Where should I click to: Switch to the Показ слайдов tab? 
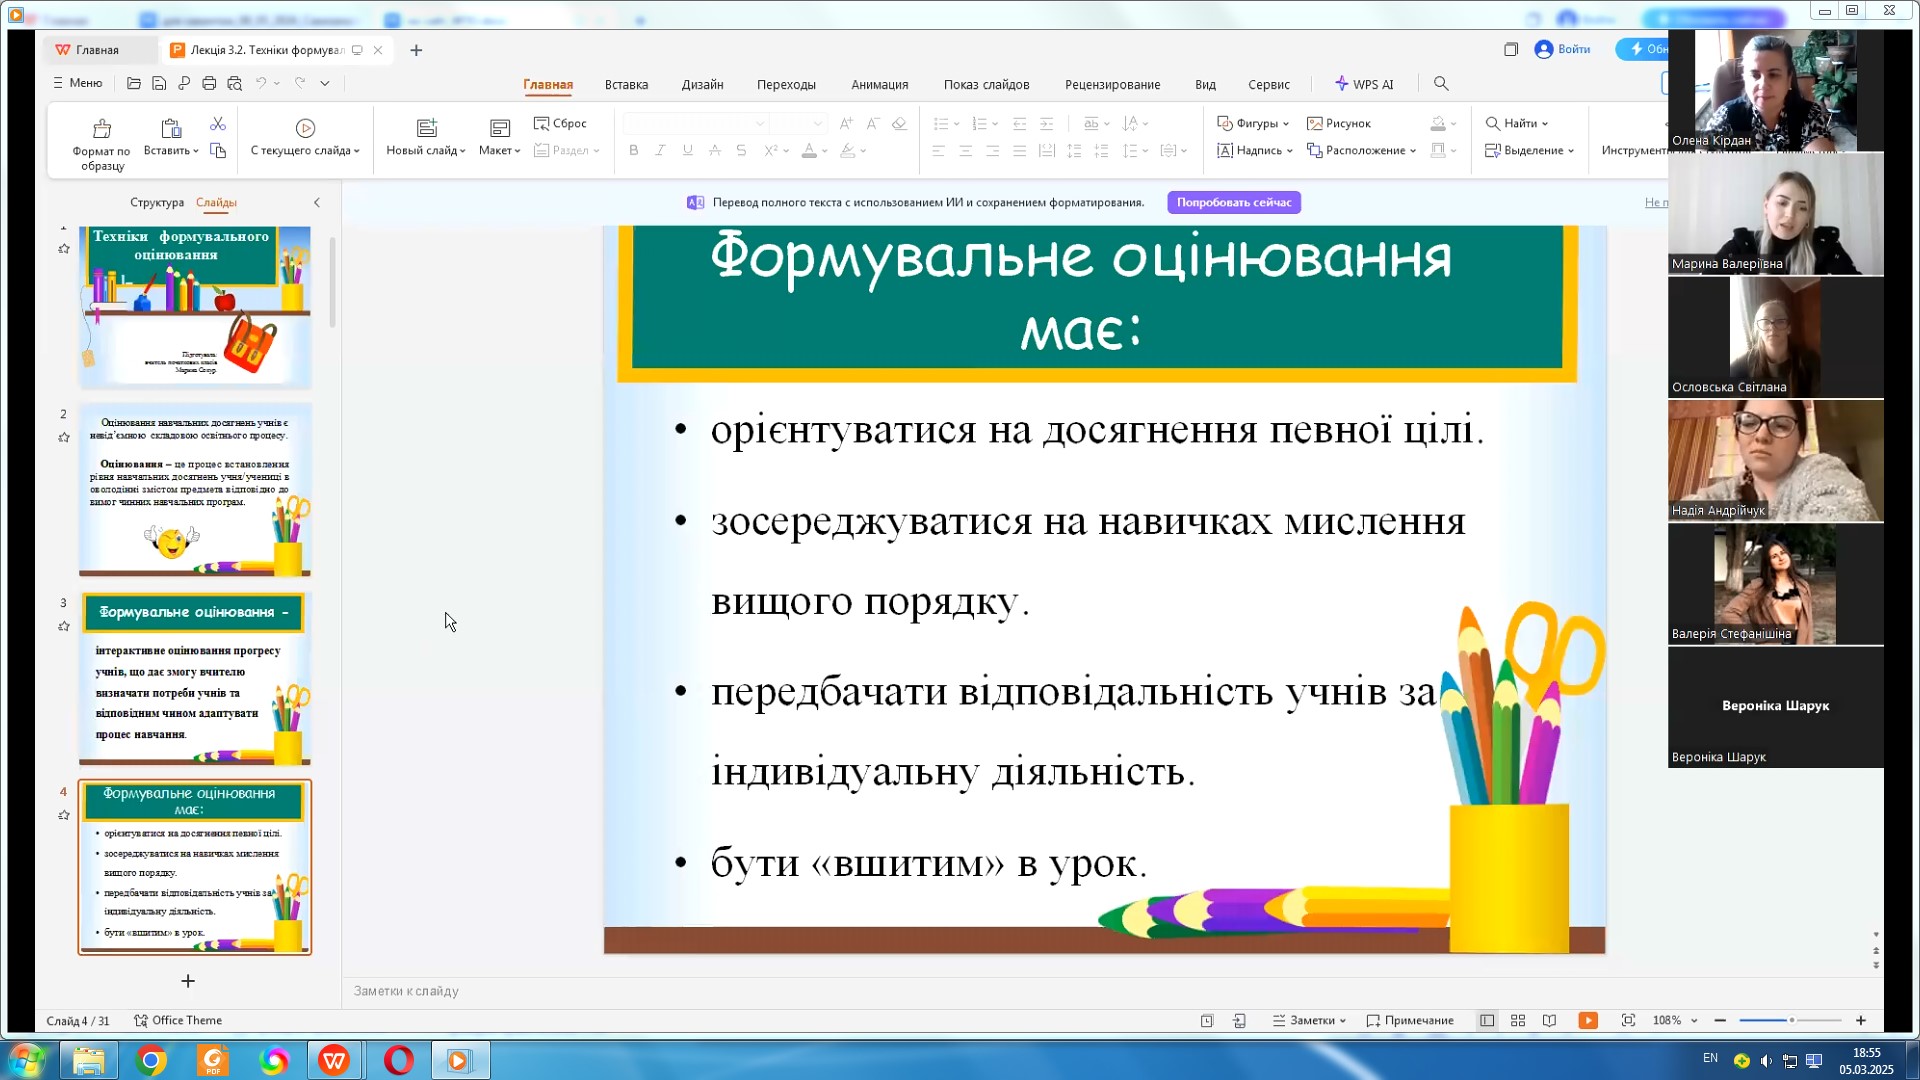point(986,85)
